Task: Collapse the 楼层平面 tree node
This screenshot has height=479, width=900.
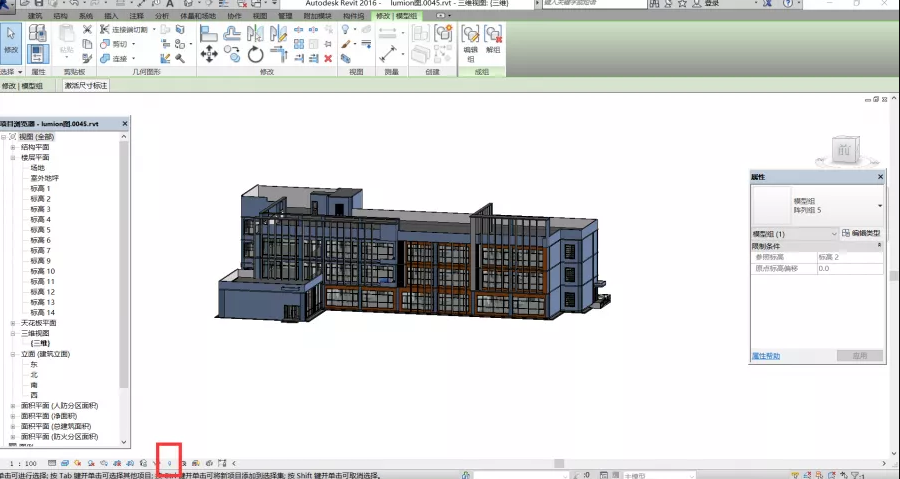Action: click(x=13, y=157)
